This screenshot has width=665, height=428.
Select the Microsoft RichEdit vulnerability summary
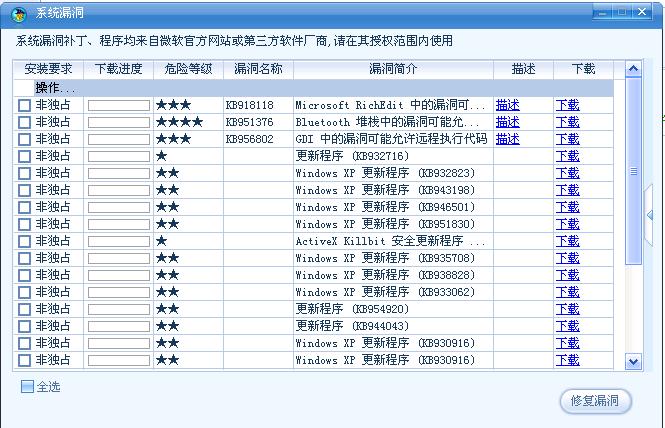point(390,105)
